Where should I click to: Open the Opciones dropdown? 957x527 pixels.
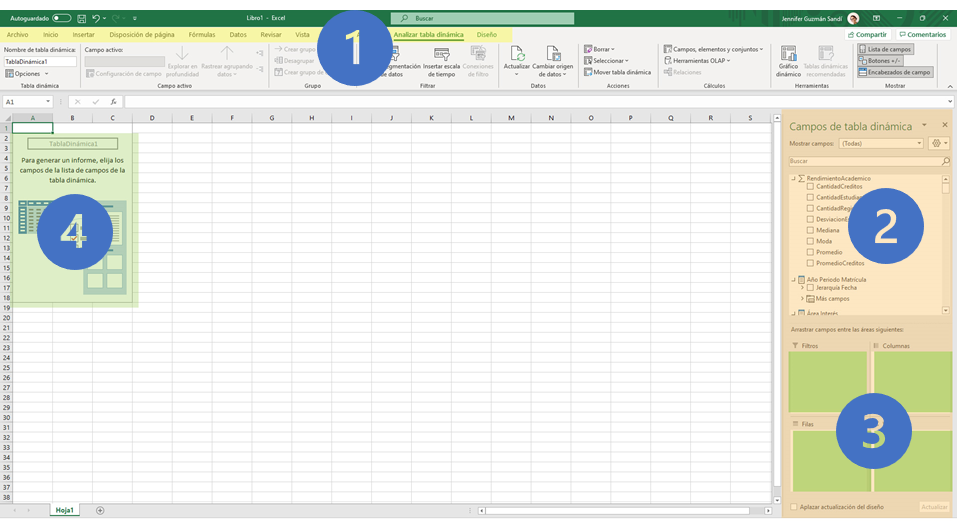(27, 73)
